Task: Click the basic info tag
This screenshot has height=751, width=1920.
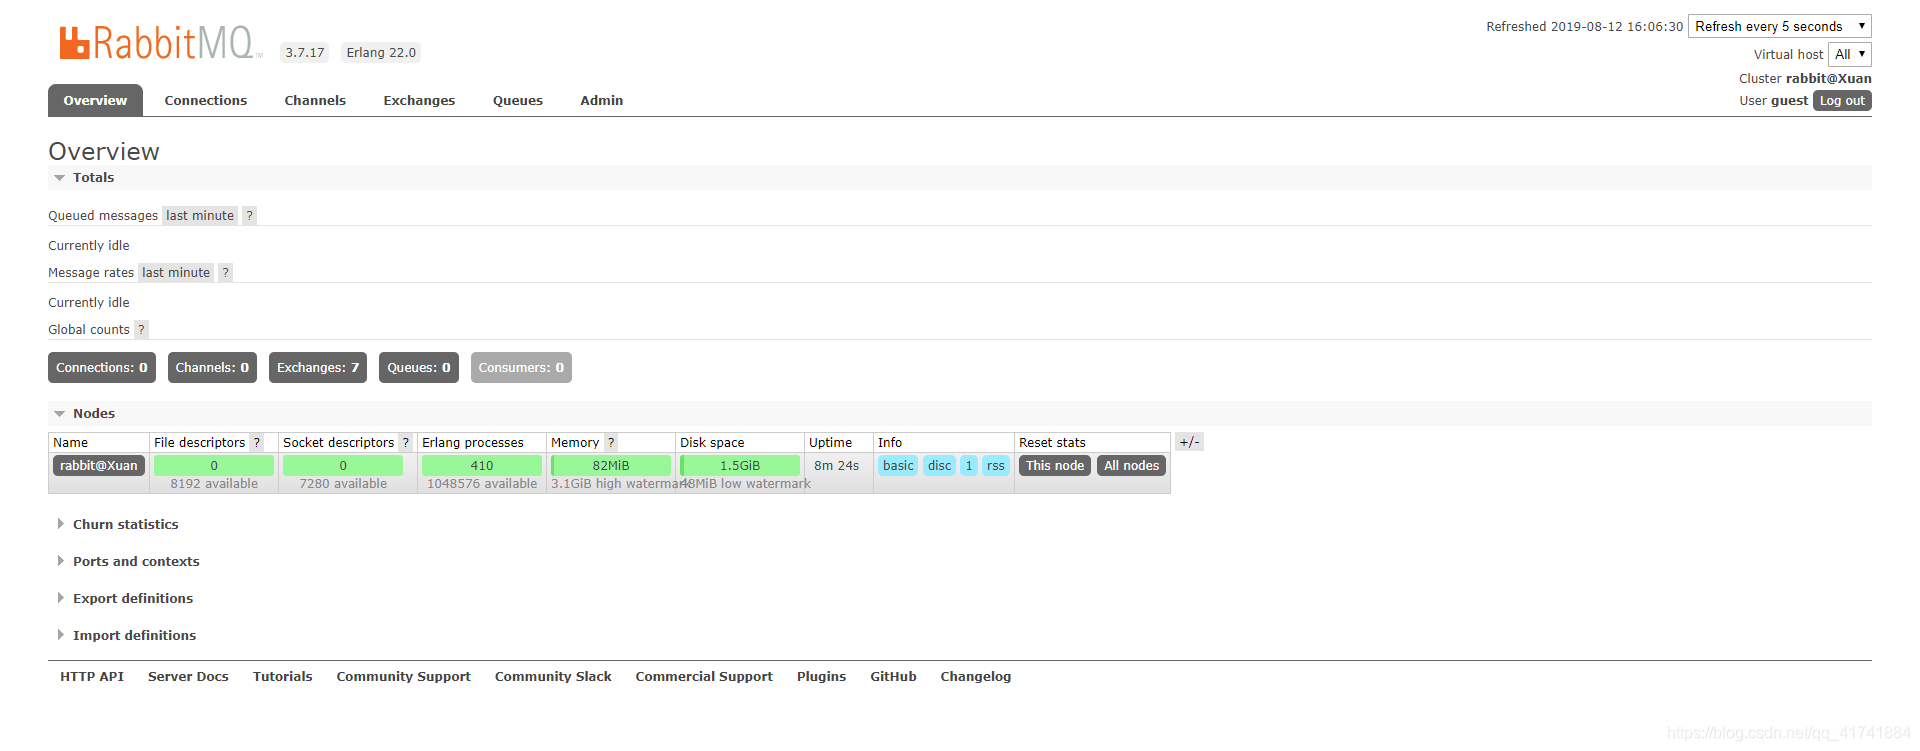Action: click(898, 465)
